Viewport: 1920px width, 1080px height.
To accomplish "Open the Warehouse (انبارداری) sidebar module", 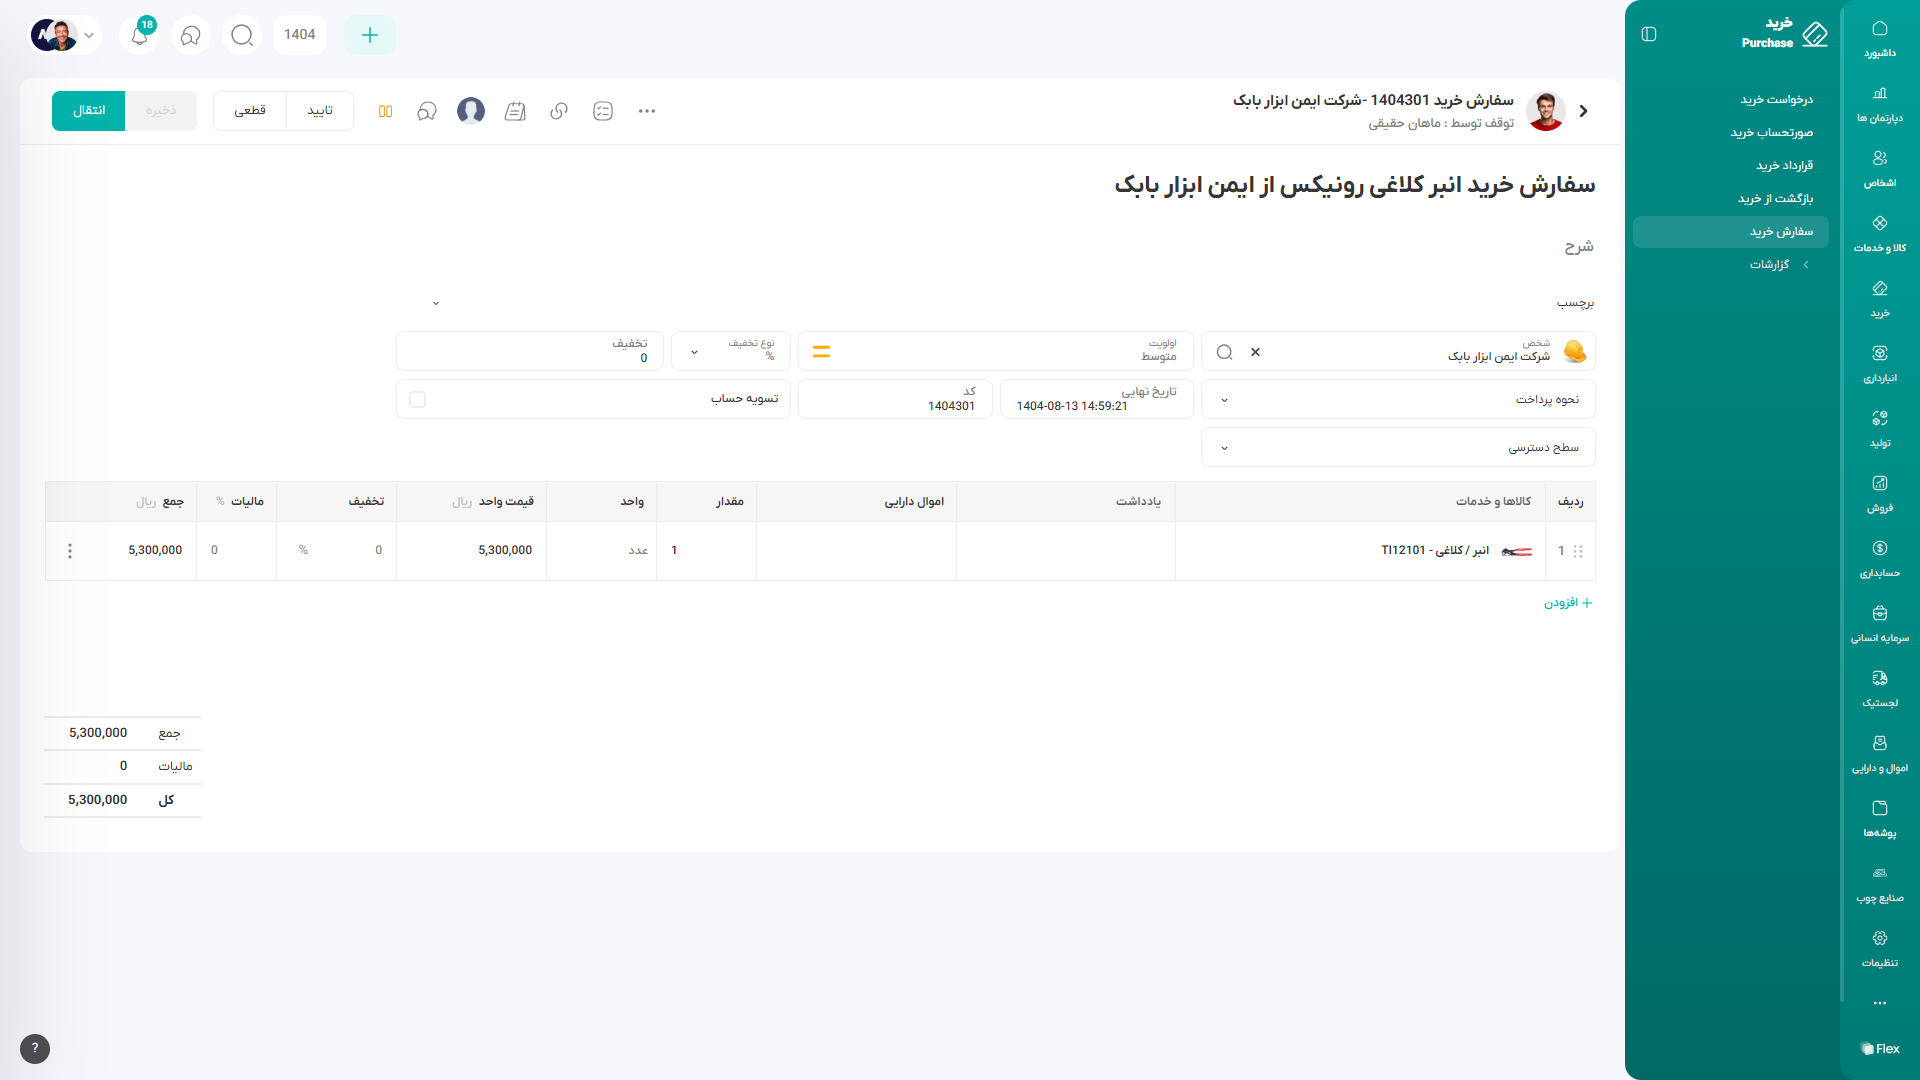I will tap(1879, 363).
